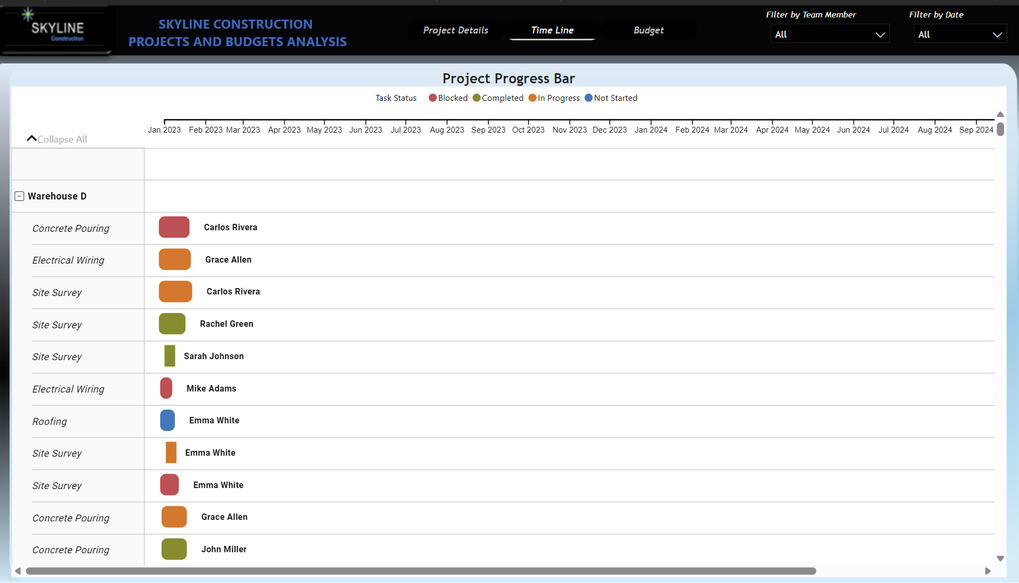Open the Filter by Team Member dropdown
Image resolution: width=1019 pixels, height=583 pixels.
(829, 34)
